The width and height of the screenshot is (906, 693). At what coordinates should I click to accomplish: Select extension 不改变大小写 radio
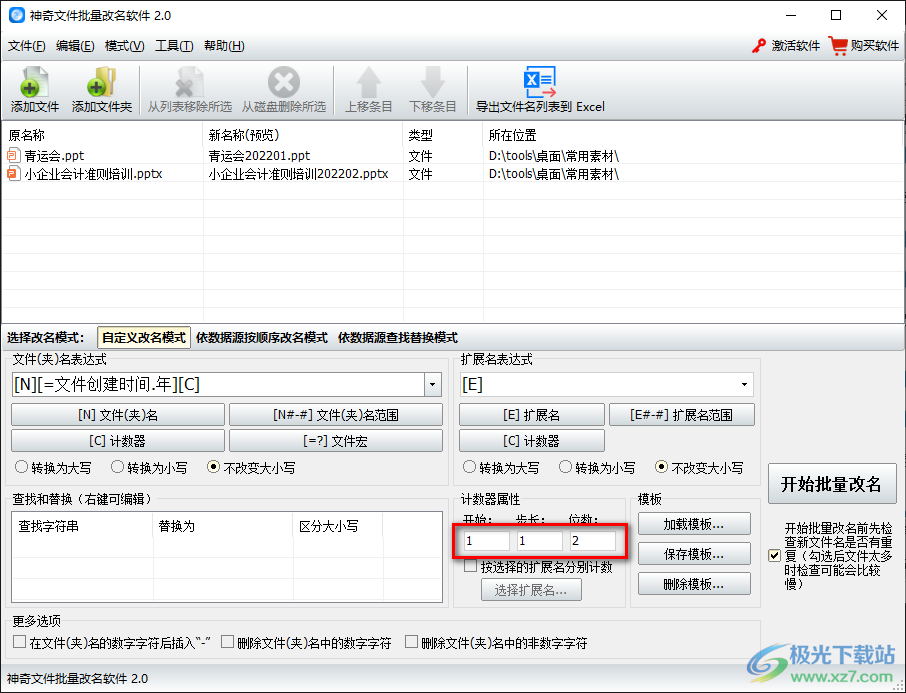[661, 467]
